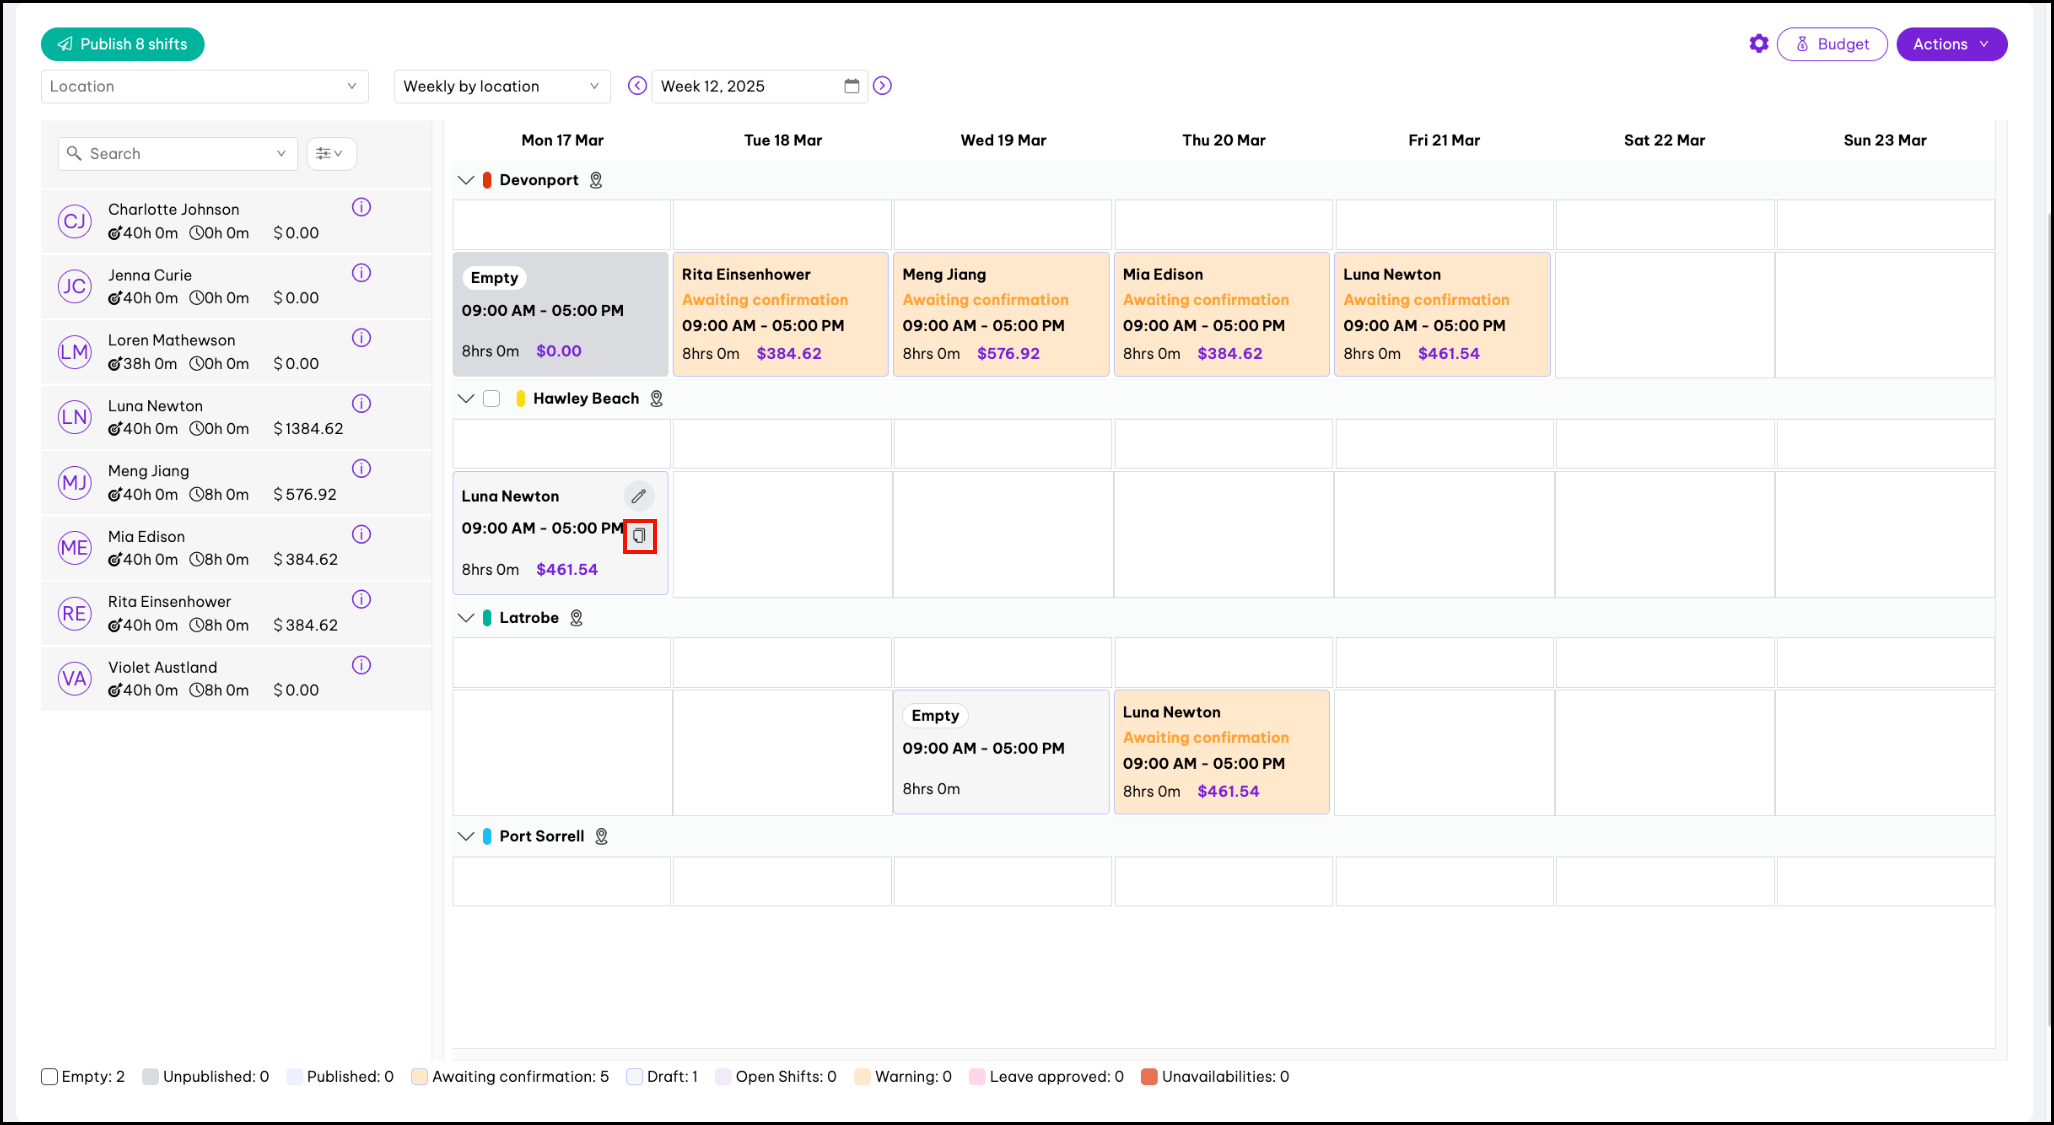Open the filter options icon beside Search
Viewport: 2054px width, 1125px height.
(x=330, y=153)
